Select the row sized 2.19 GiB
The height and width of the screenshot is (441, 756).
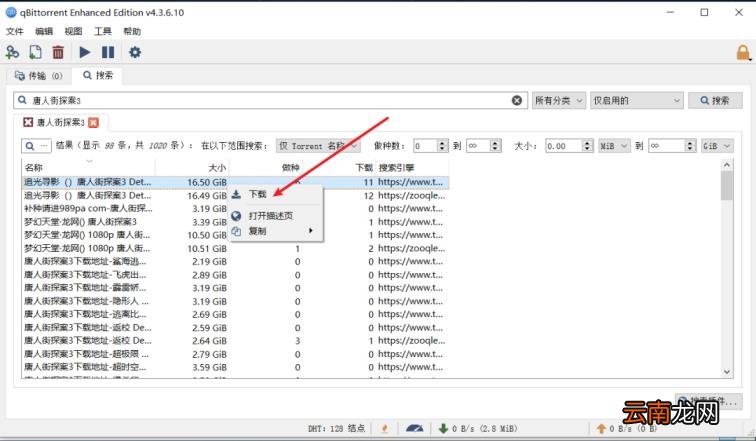[x=235, y=262]
